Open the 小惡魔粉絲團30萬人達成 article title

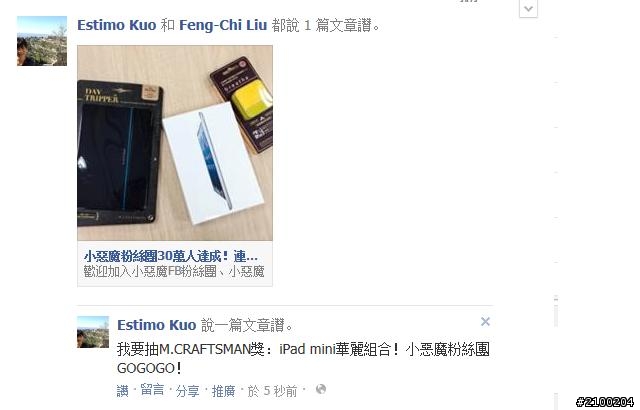(x=171, y=256)
